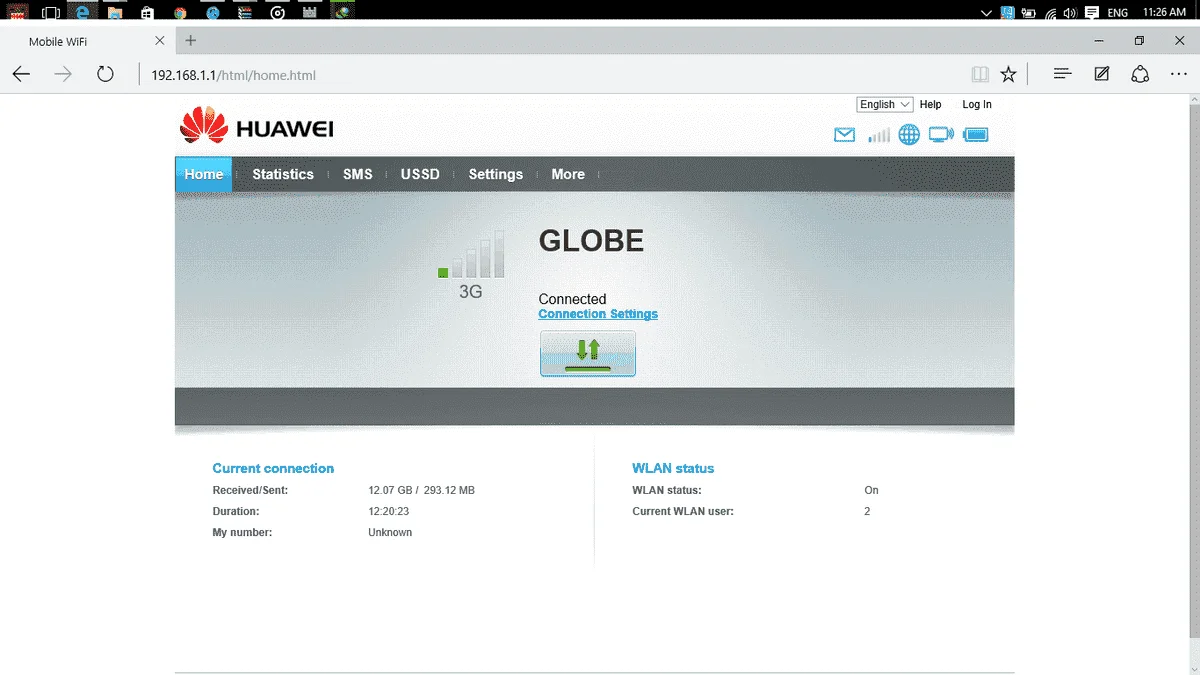Add page to favorites with star icon
This screenshot has height=675, width=1200.
click(x=1009, y=74)
